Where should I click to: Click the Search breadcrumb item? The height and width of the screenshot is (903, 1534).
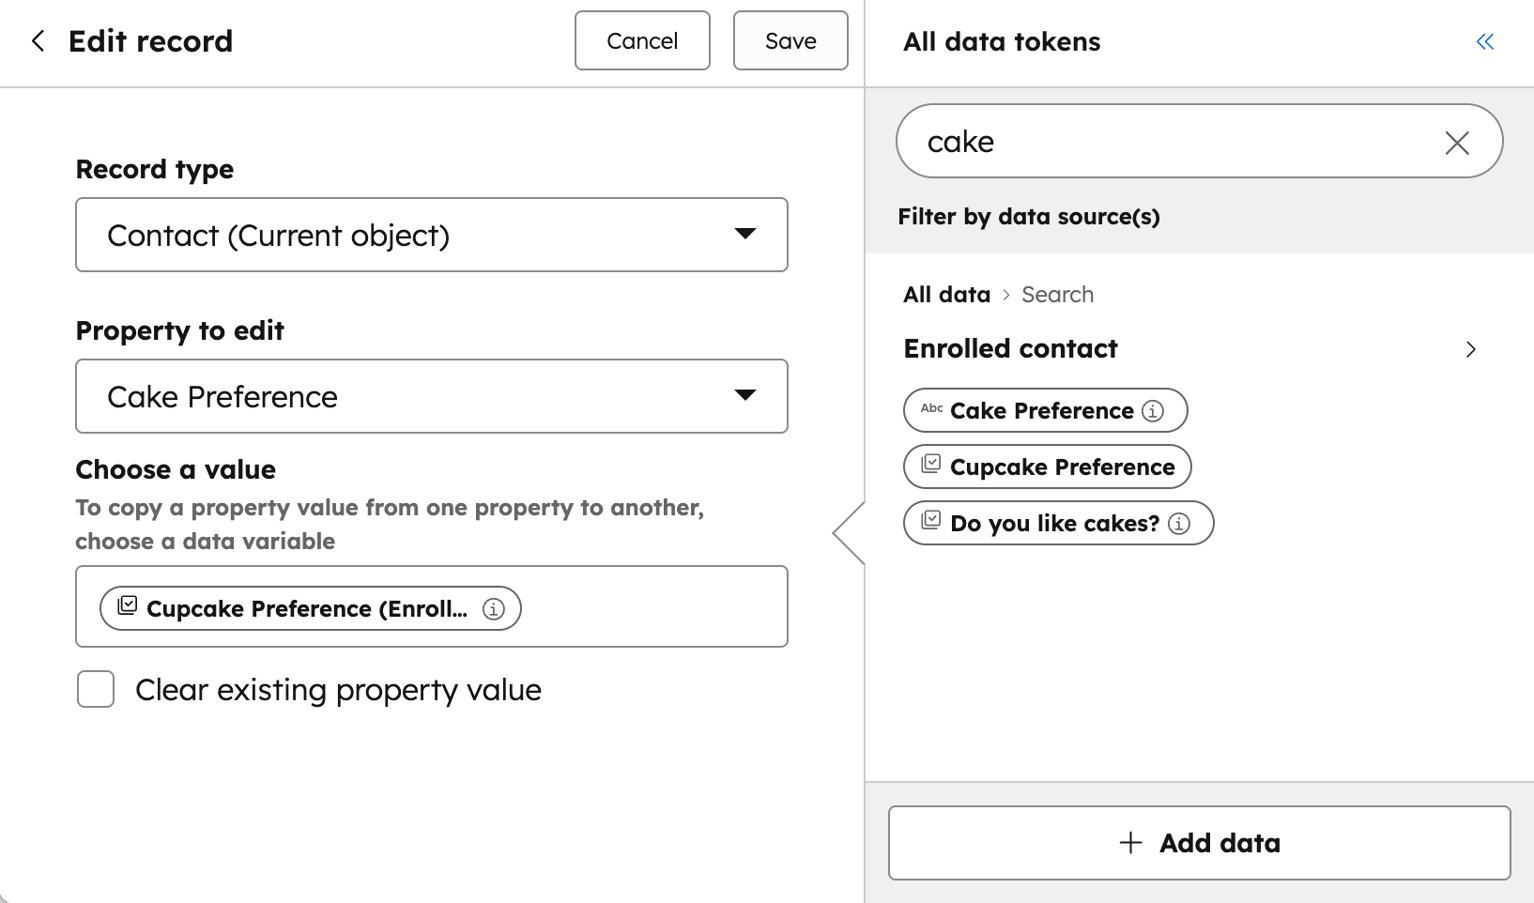1057,294
